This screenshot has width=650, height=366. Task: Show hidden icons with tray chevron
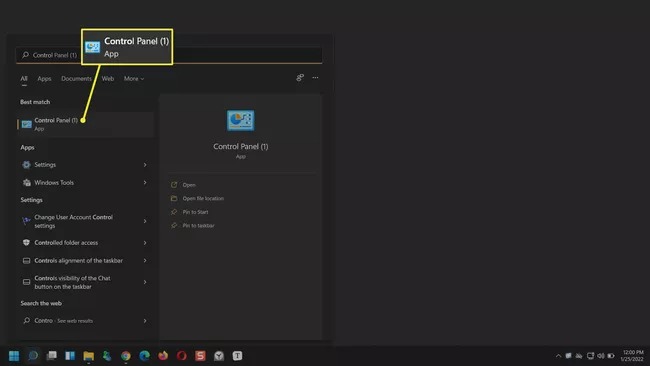coord(558,356)
